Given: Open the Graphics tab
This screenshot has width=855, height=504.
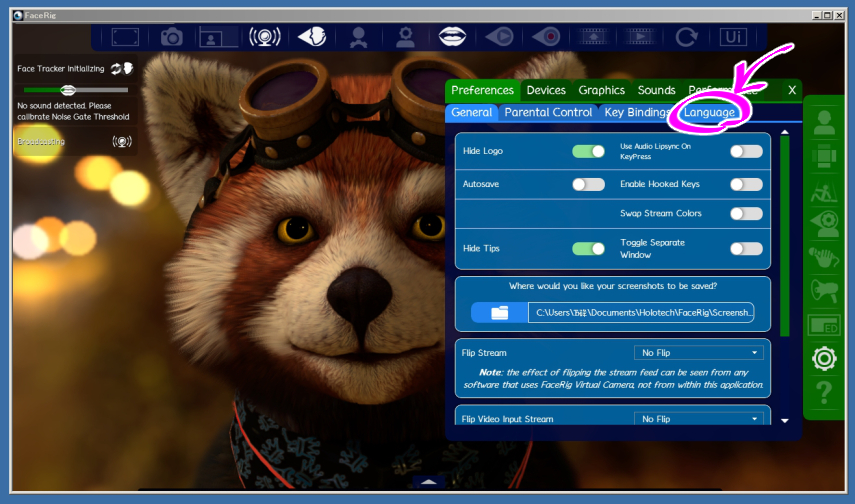Looking at the screenshot, I should click(601, 91).
